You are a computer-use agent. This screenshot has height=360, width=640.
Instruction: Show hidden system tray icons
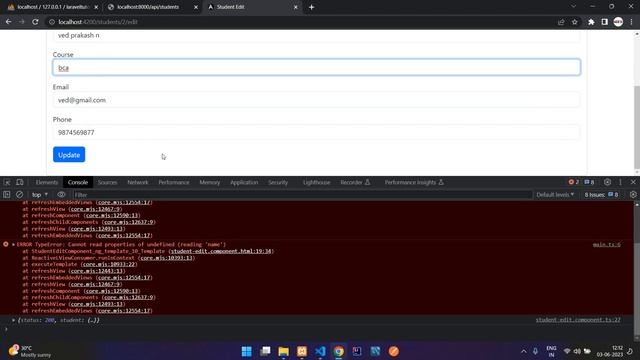[x=524, y=351]
